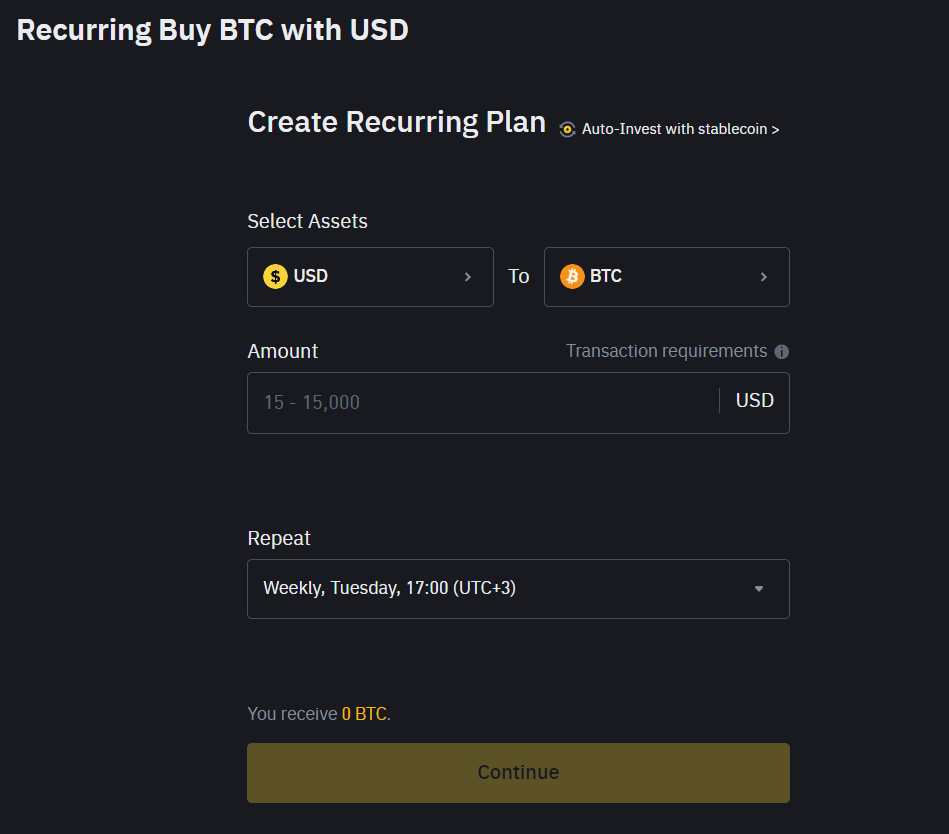Viewport: 949px width, 834px height.
Task: Click the USD suffix in amount field
Action: click(x=755, y=401)
